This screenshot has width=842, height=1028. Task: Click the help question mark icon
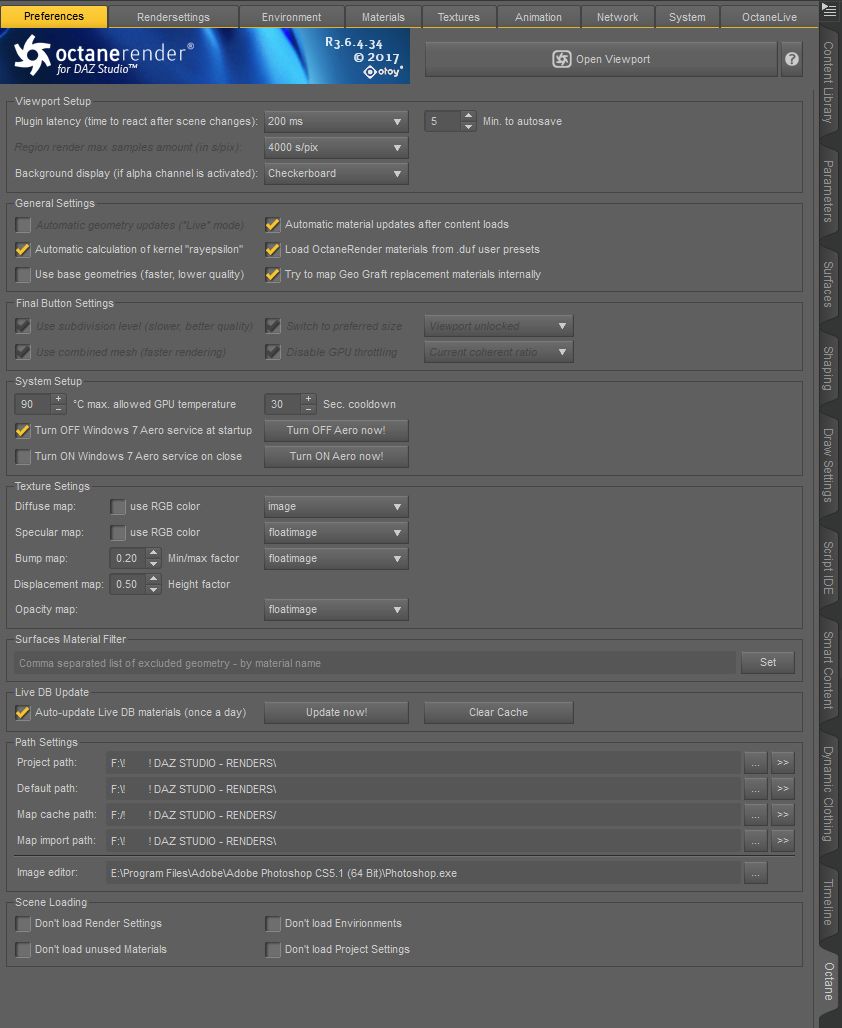pyautogui.click(x=792, y=59)
